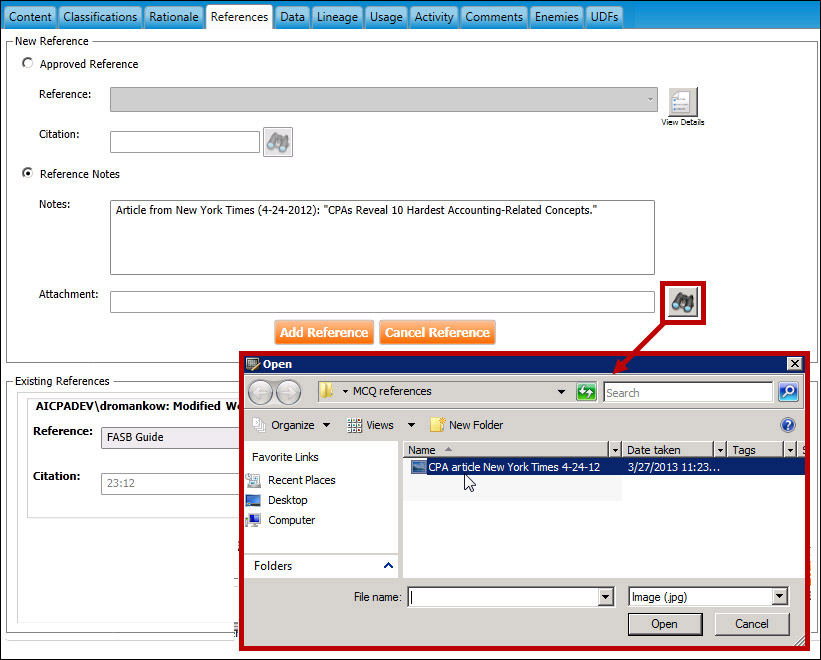Click the Cancel Reference button

437,333
